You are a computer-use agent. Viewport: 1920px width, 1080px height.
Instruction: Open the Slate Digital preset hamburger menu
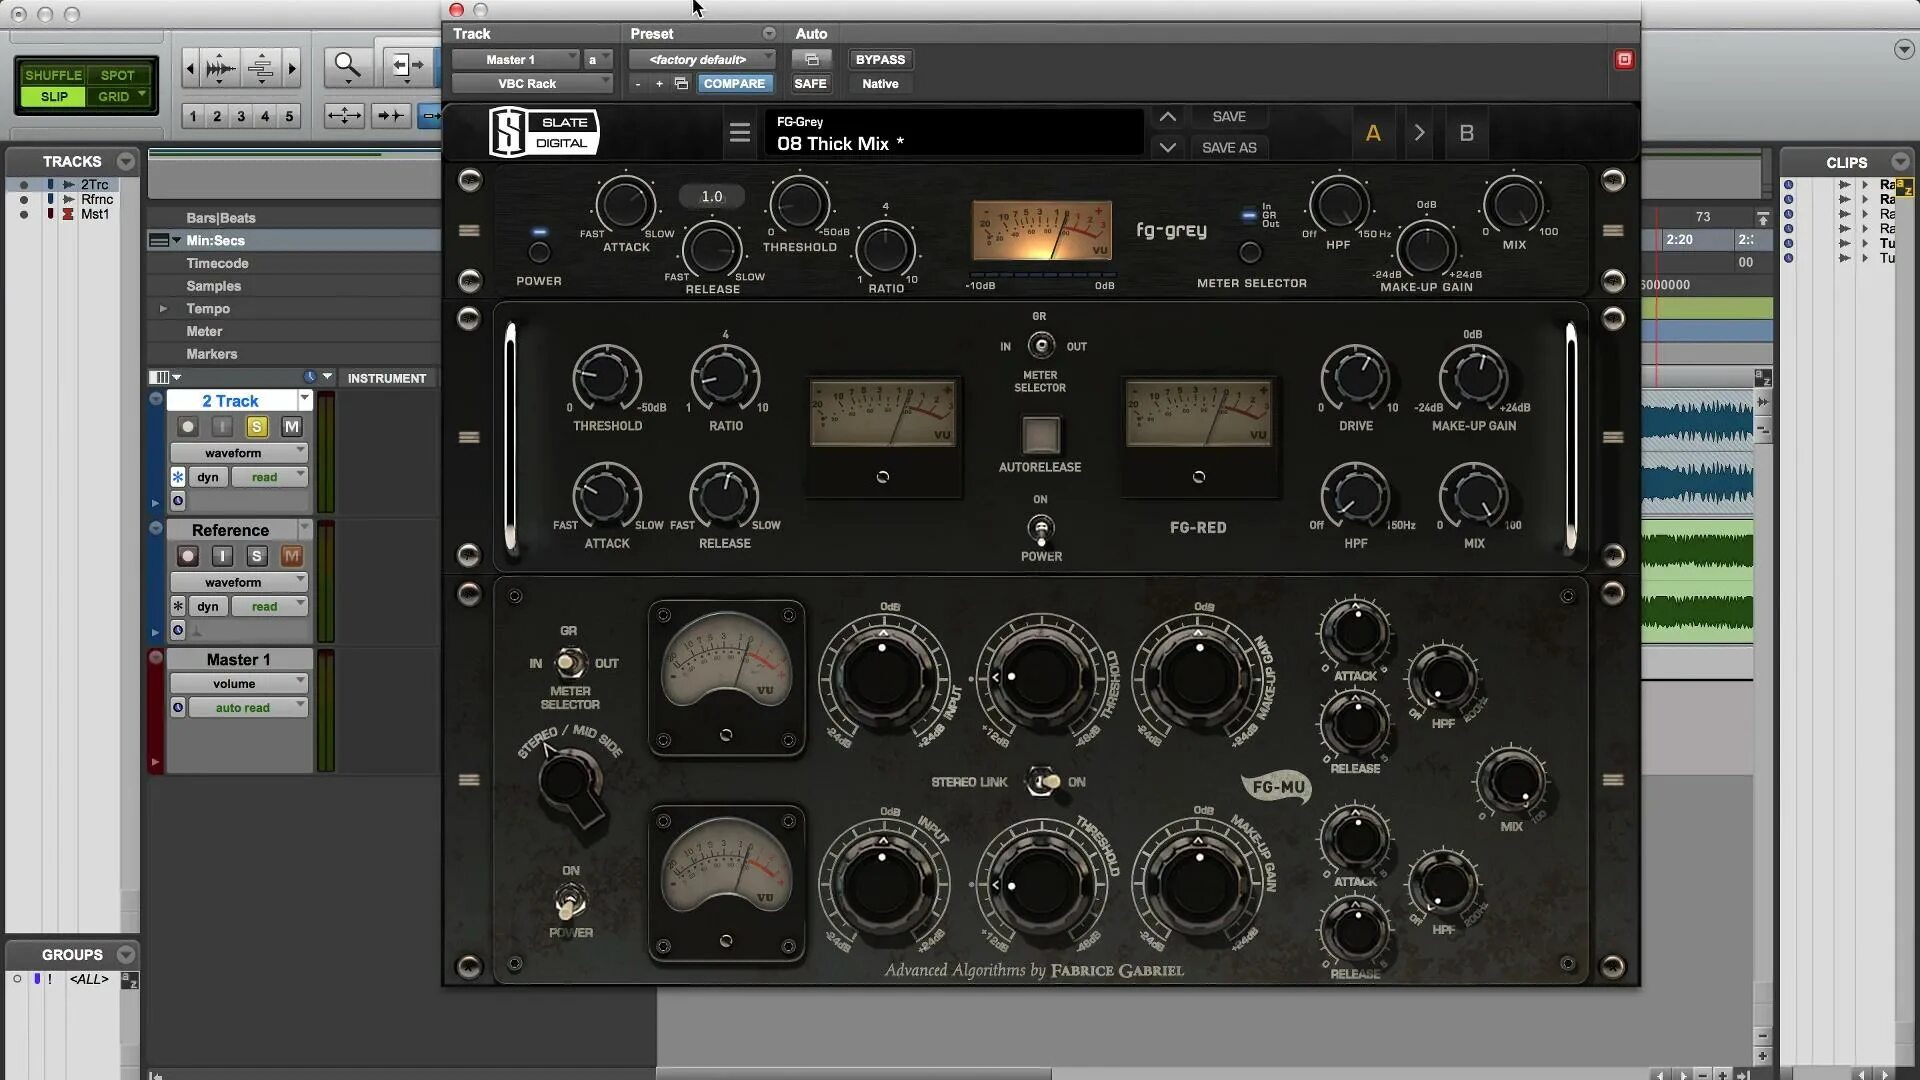click(739, 133)
